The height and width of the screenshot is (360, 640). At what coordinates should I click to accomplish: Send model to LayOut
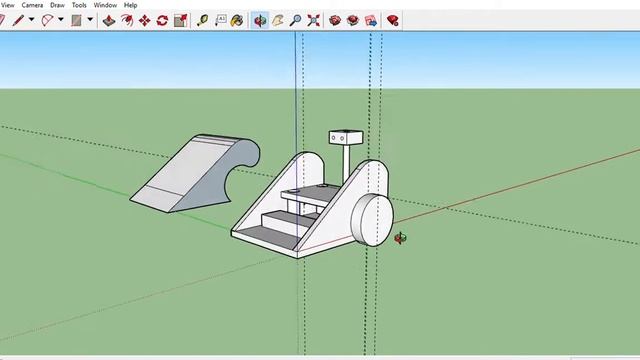371,20
